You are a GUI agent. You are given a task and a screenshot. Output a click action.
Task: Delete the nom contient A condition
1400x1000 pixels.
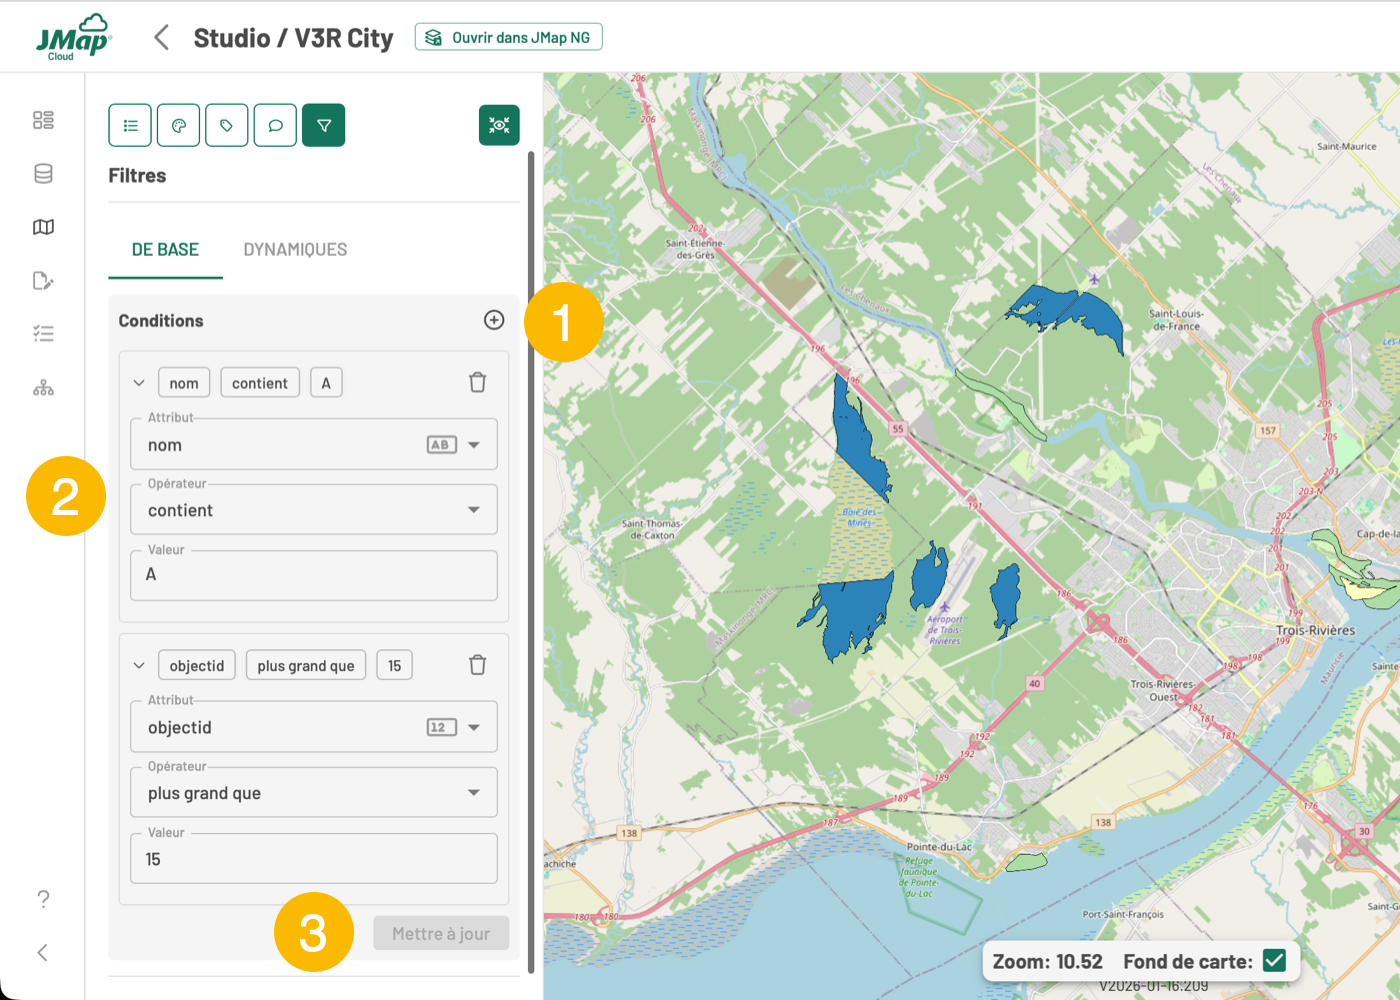478,382
